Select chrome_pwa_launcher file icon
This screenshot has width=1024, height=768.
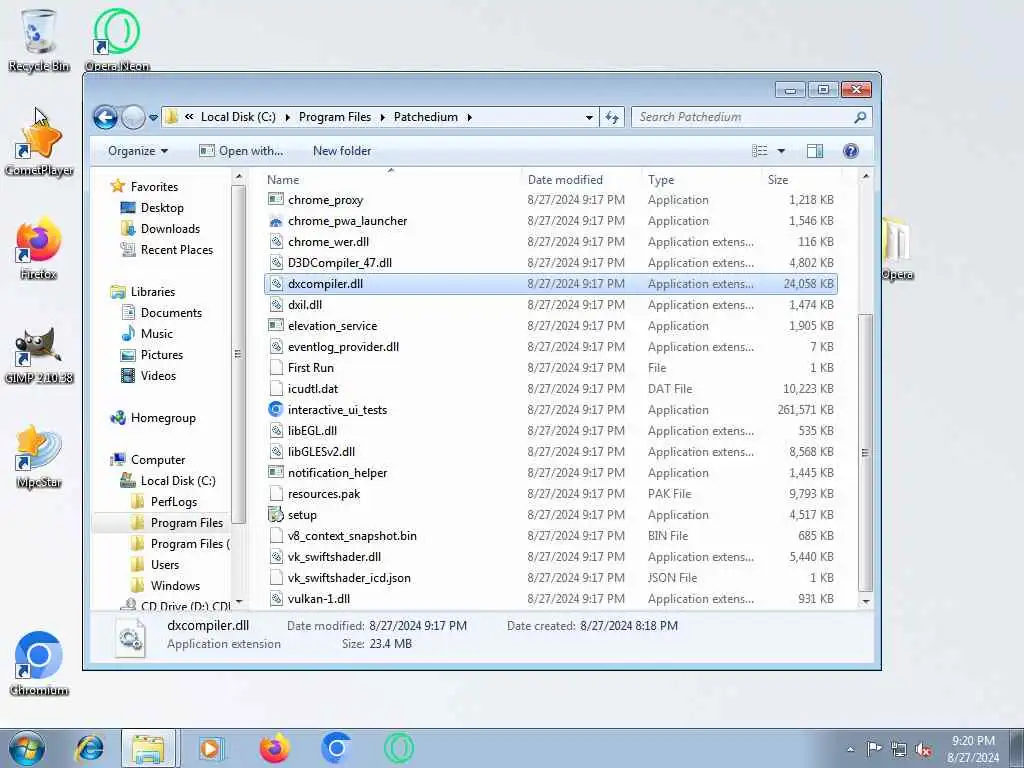[276, 221]
